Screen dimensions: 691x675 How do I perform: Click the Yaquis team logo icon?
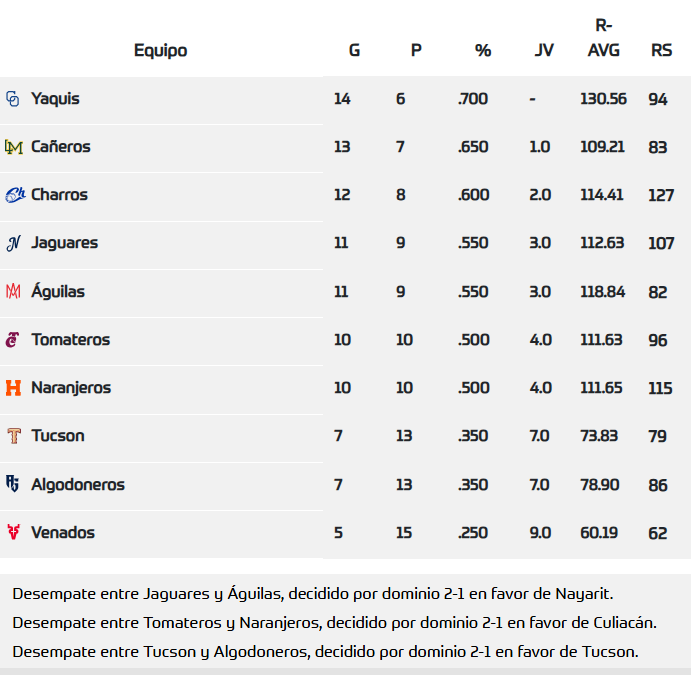[x=13, y=99]
